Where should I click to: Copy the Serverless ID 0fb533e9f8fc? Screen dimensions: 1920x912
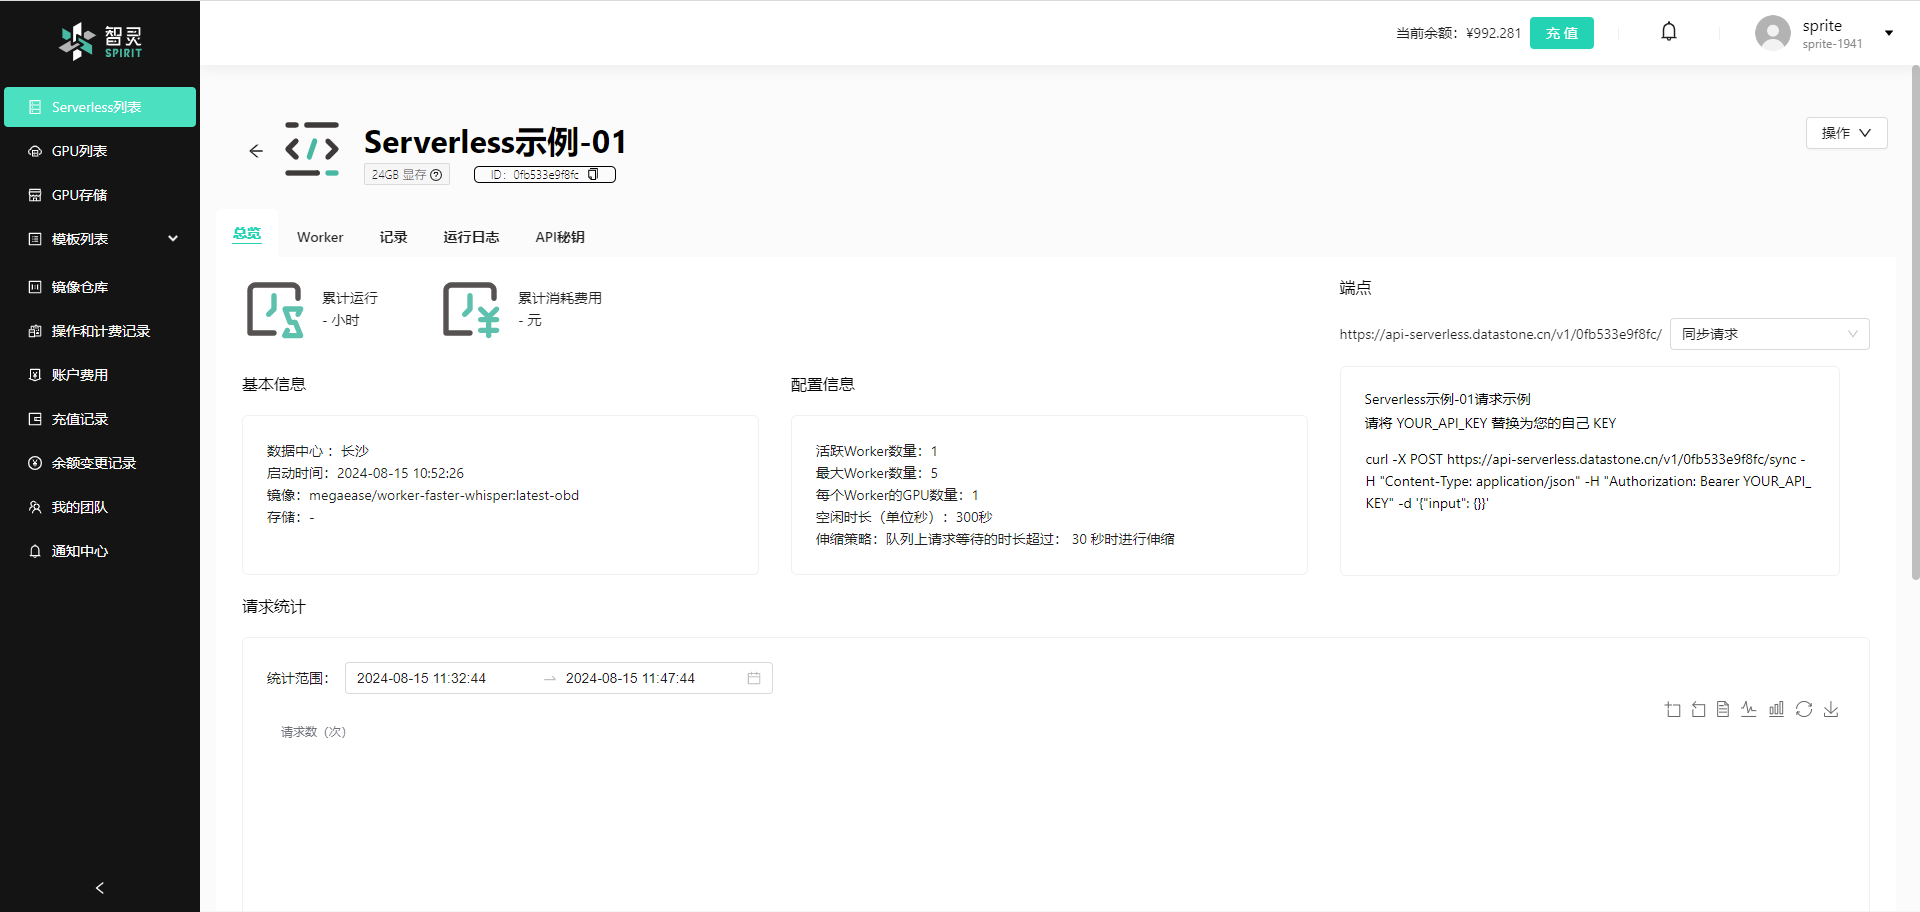pos(593,174)
